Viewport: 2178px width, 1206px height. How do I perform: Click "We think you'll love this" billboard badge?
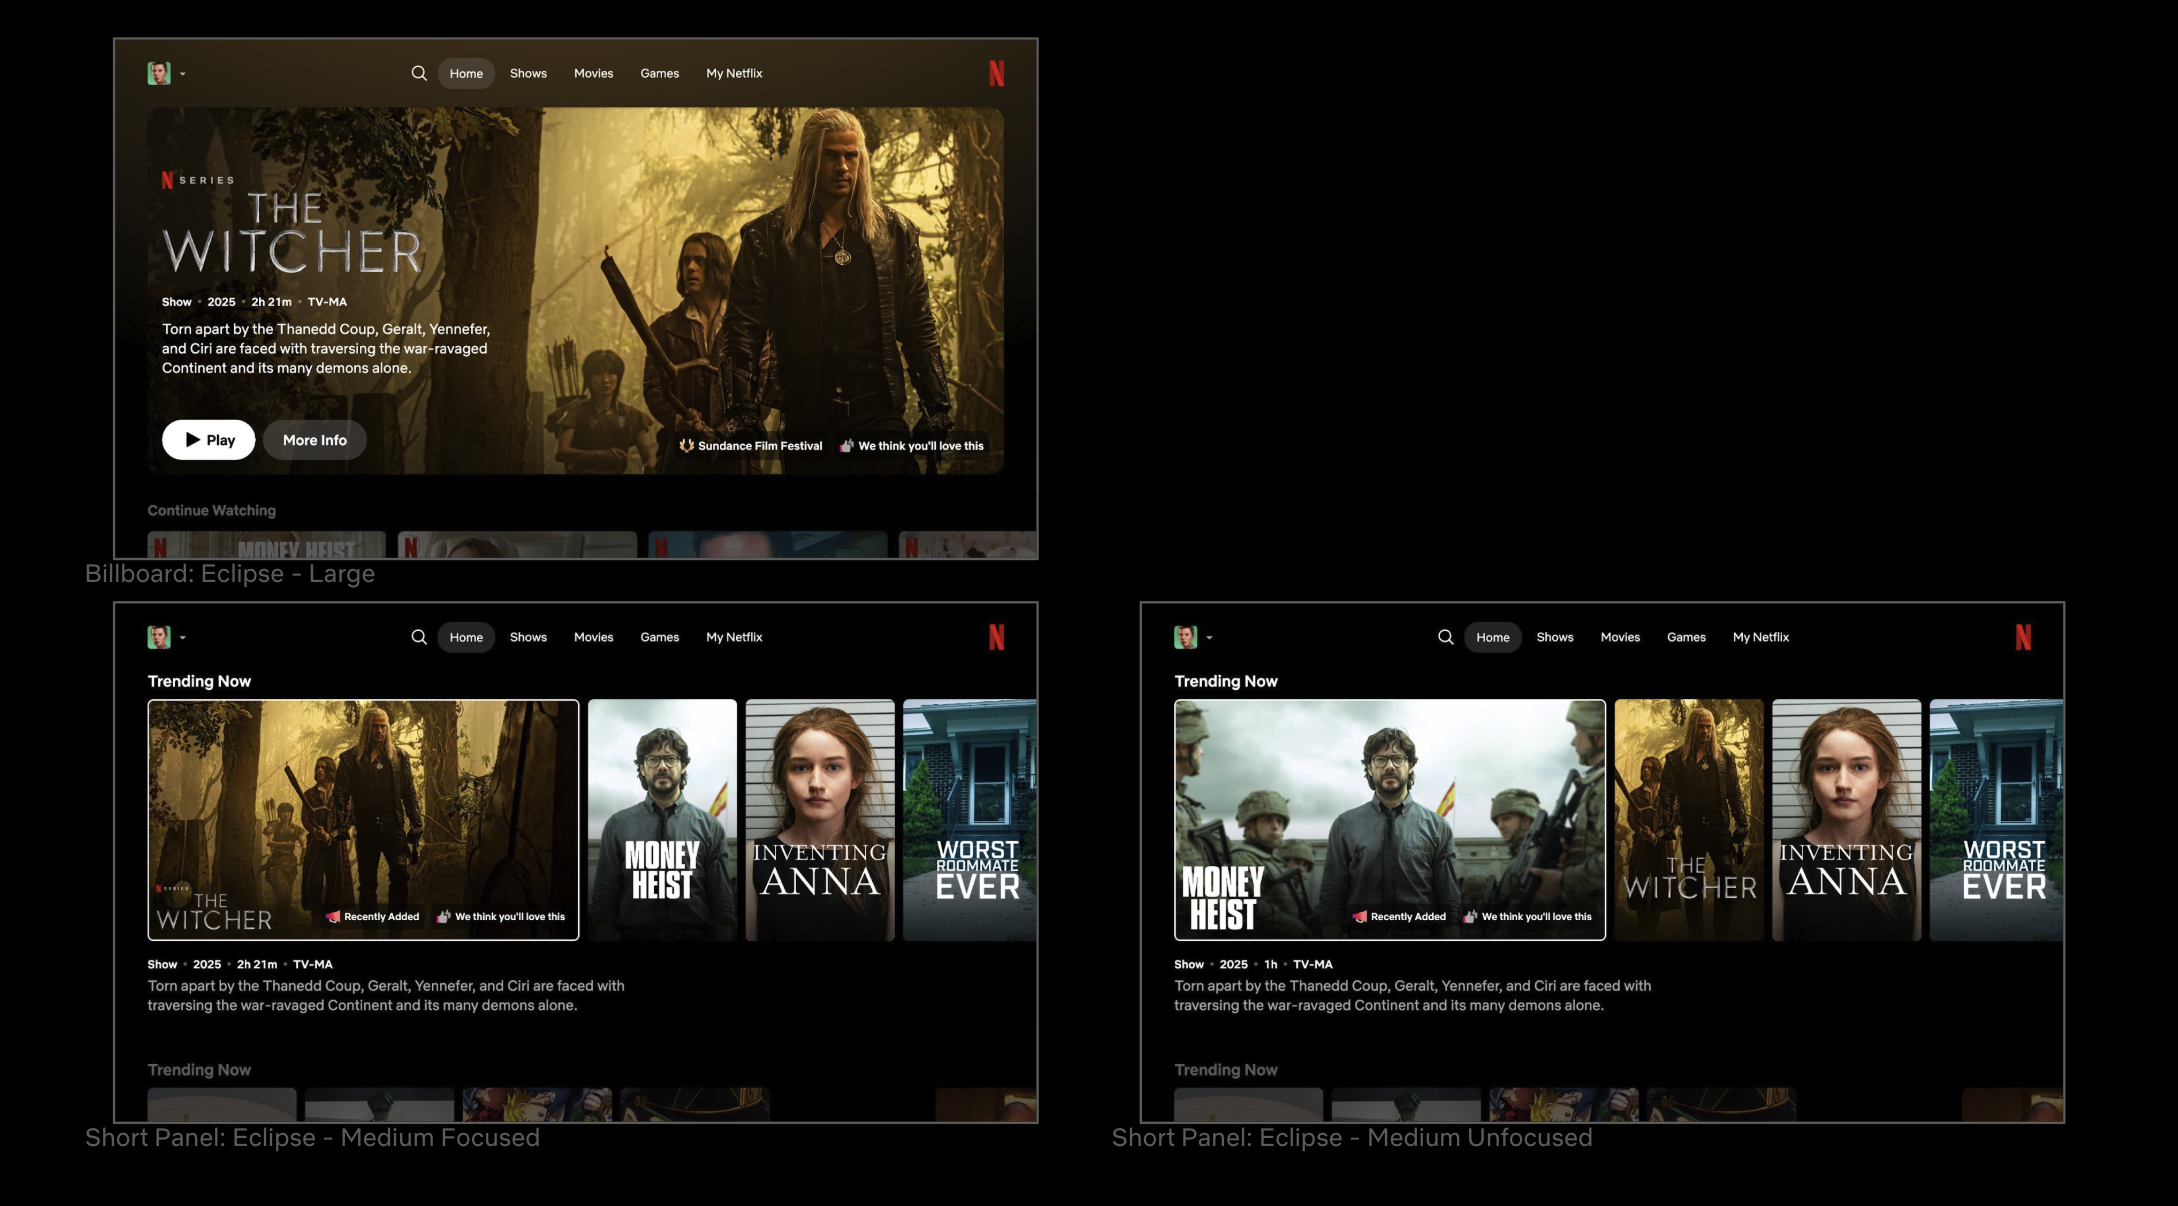pyautogui.click(x=912, y=446)
